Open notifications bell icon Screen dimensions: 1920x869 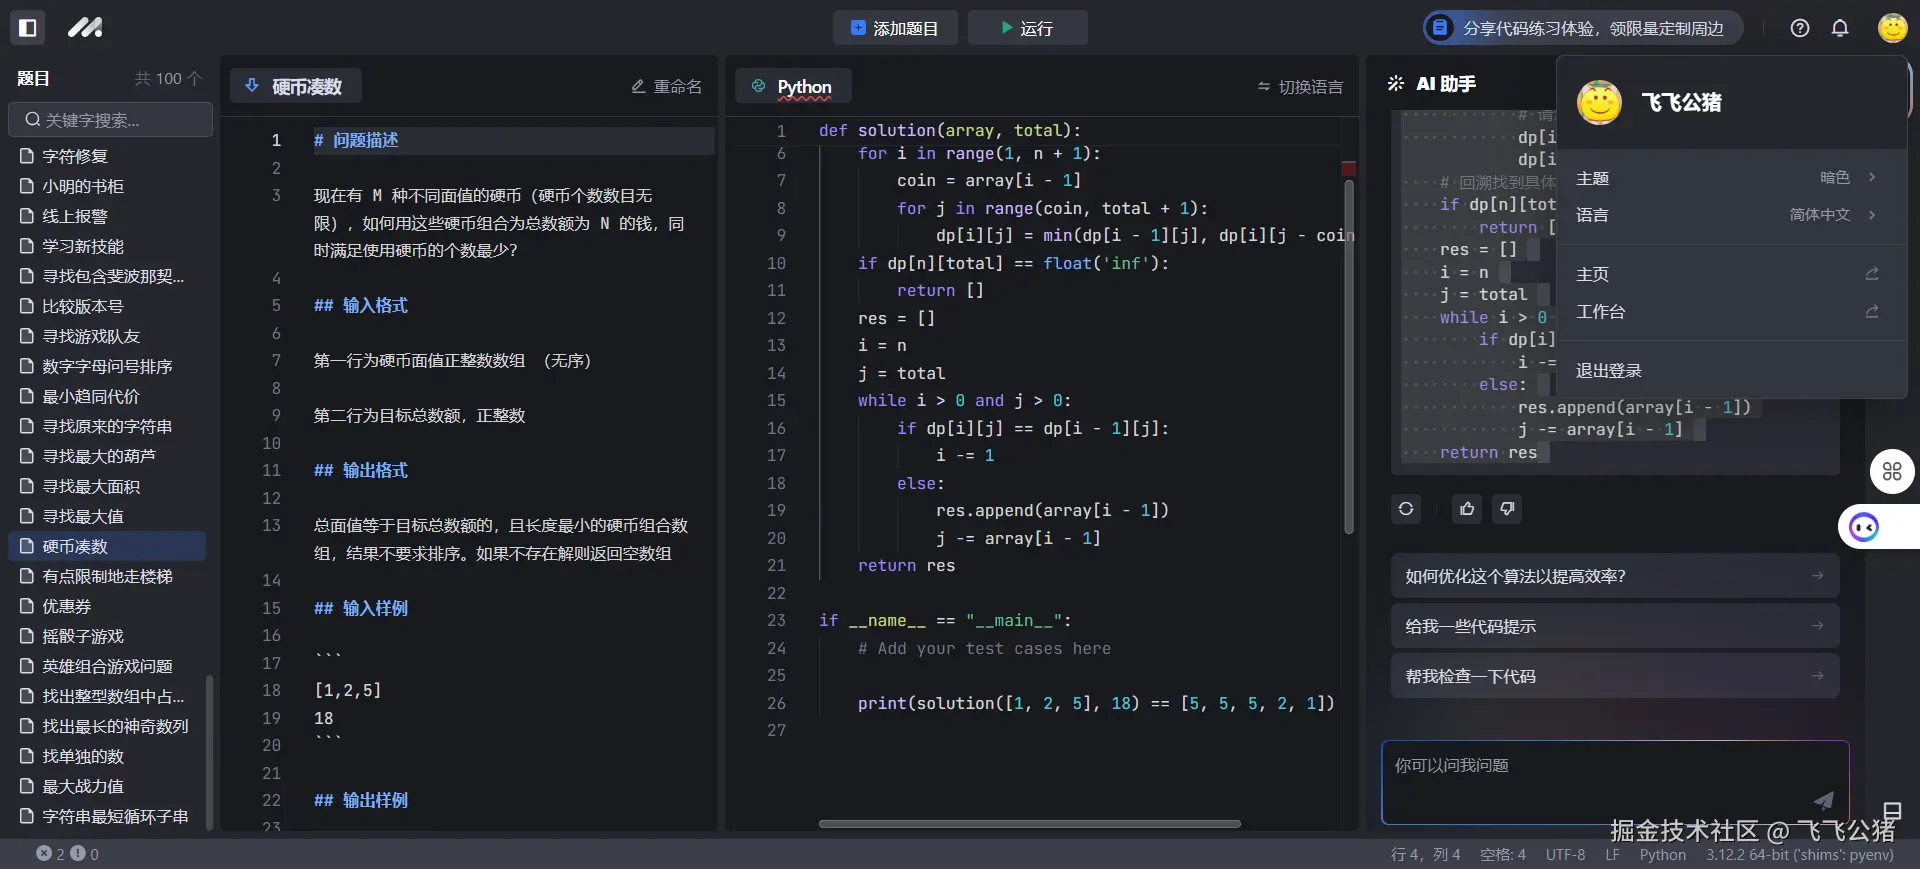[1840, 28]
